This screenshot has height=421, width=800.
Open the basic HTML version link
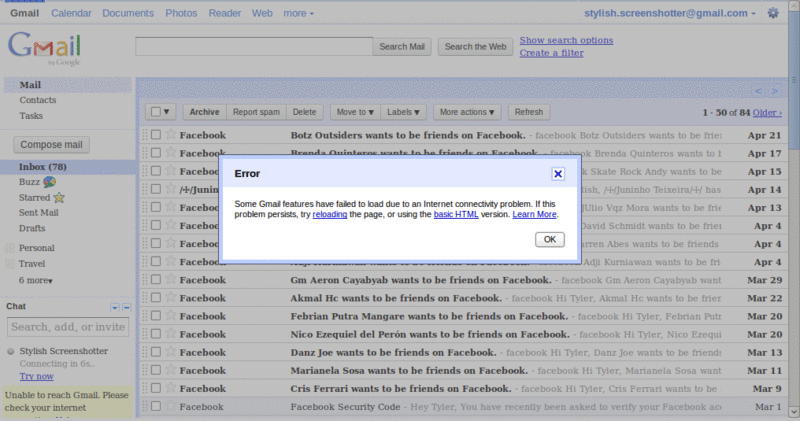pos(456,214)
